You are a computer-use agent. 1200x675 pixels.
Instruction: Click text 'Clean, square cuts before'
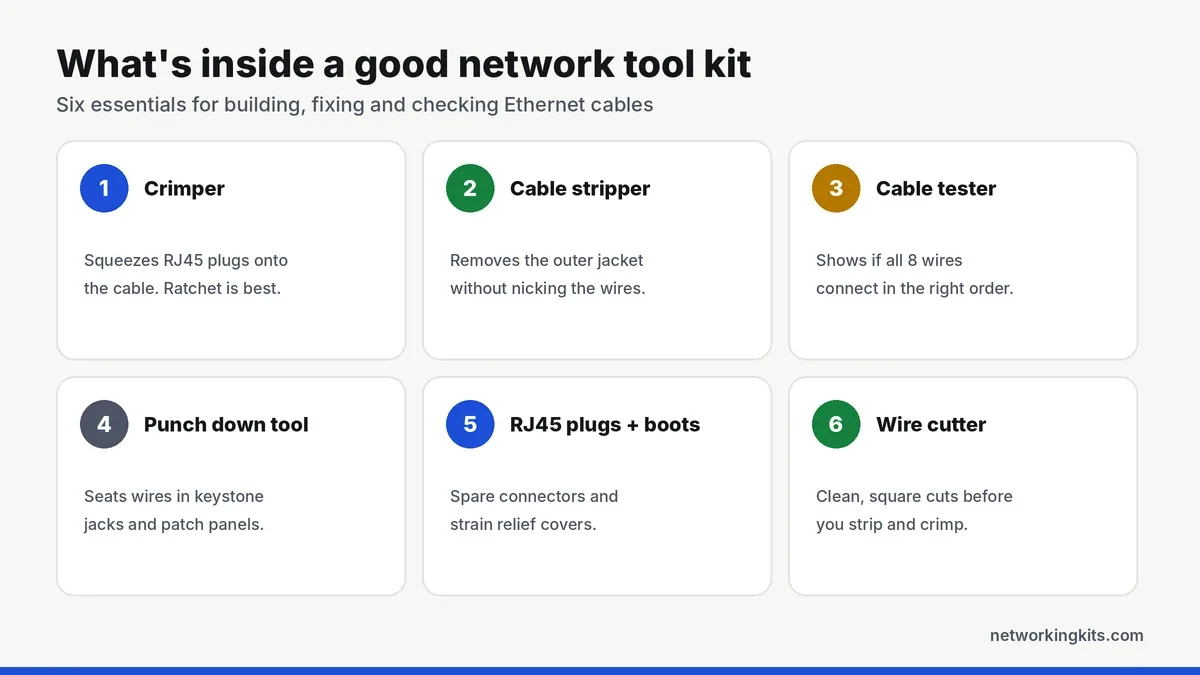914,496
